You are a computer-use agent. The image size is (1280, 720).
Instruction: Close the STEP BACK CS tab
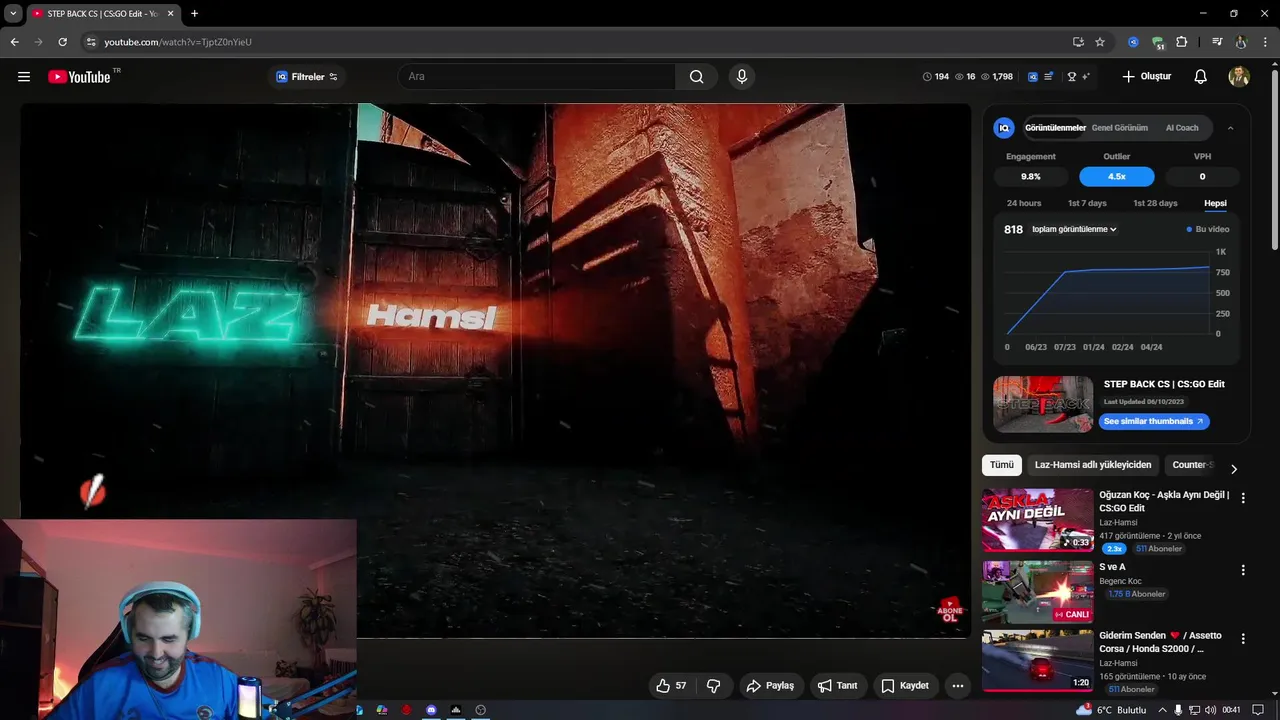[x=169, y=14]
